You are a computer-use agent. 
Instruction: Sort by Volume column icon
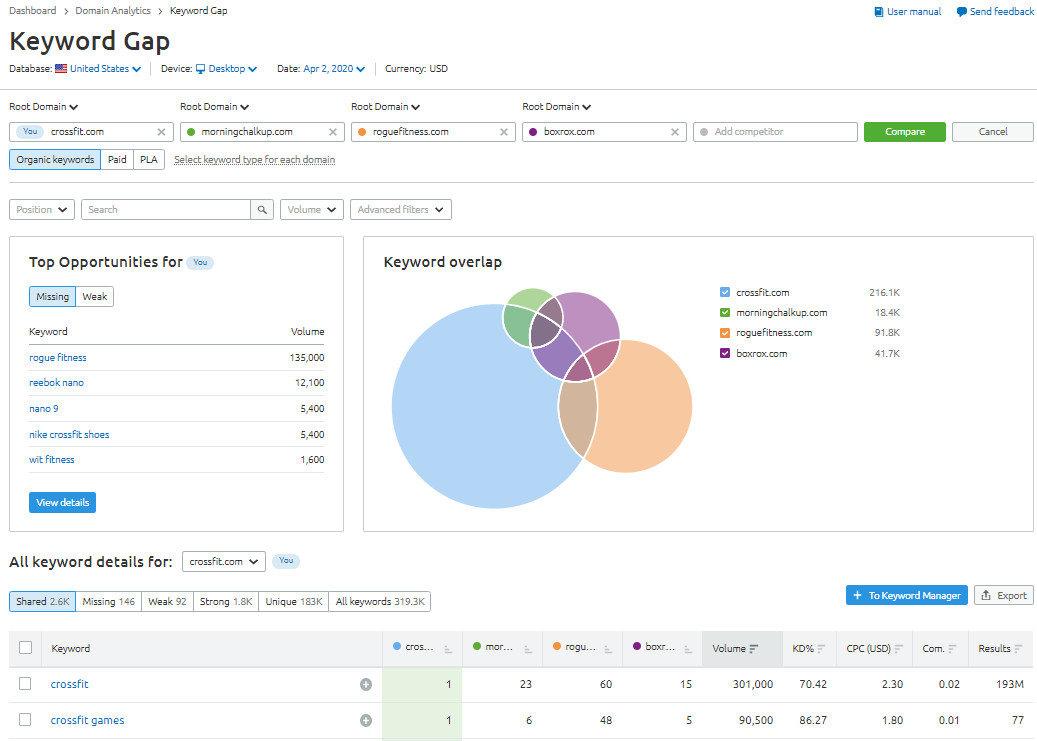[x=754, y=649]
